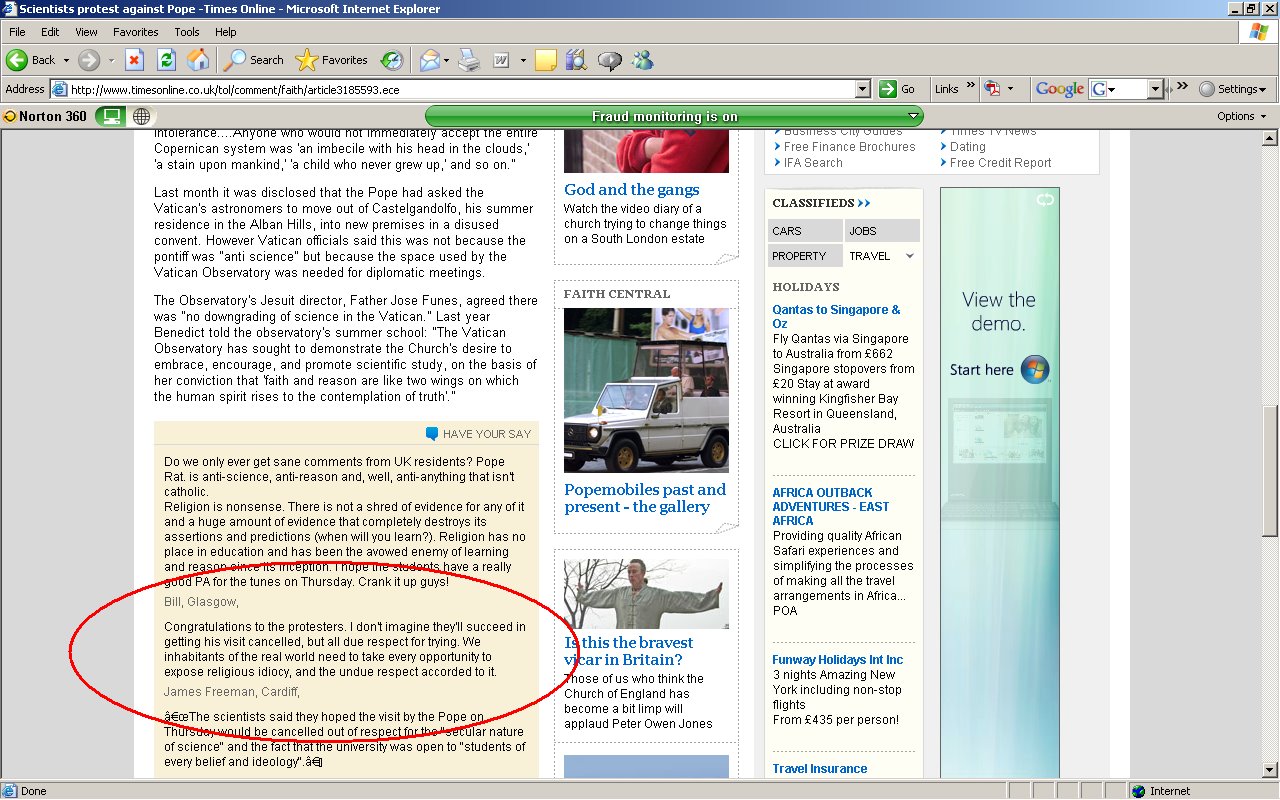Screen dimensions: 1280x800
Task: Click the page icon in the address bar
Action: coord(59,89)
